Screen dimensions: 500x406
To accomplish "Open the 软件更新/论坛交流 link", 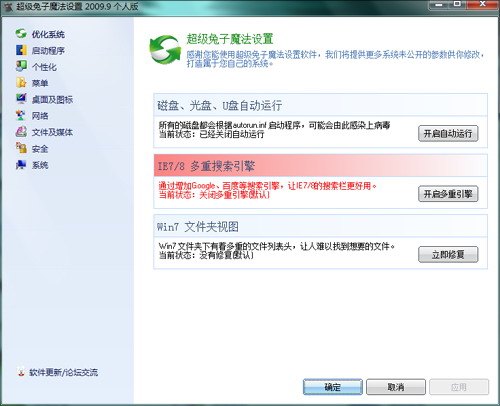I will (63, 372).
